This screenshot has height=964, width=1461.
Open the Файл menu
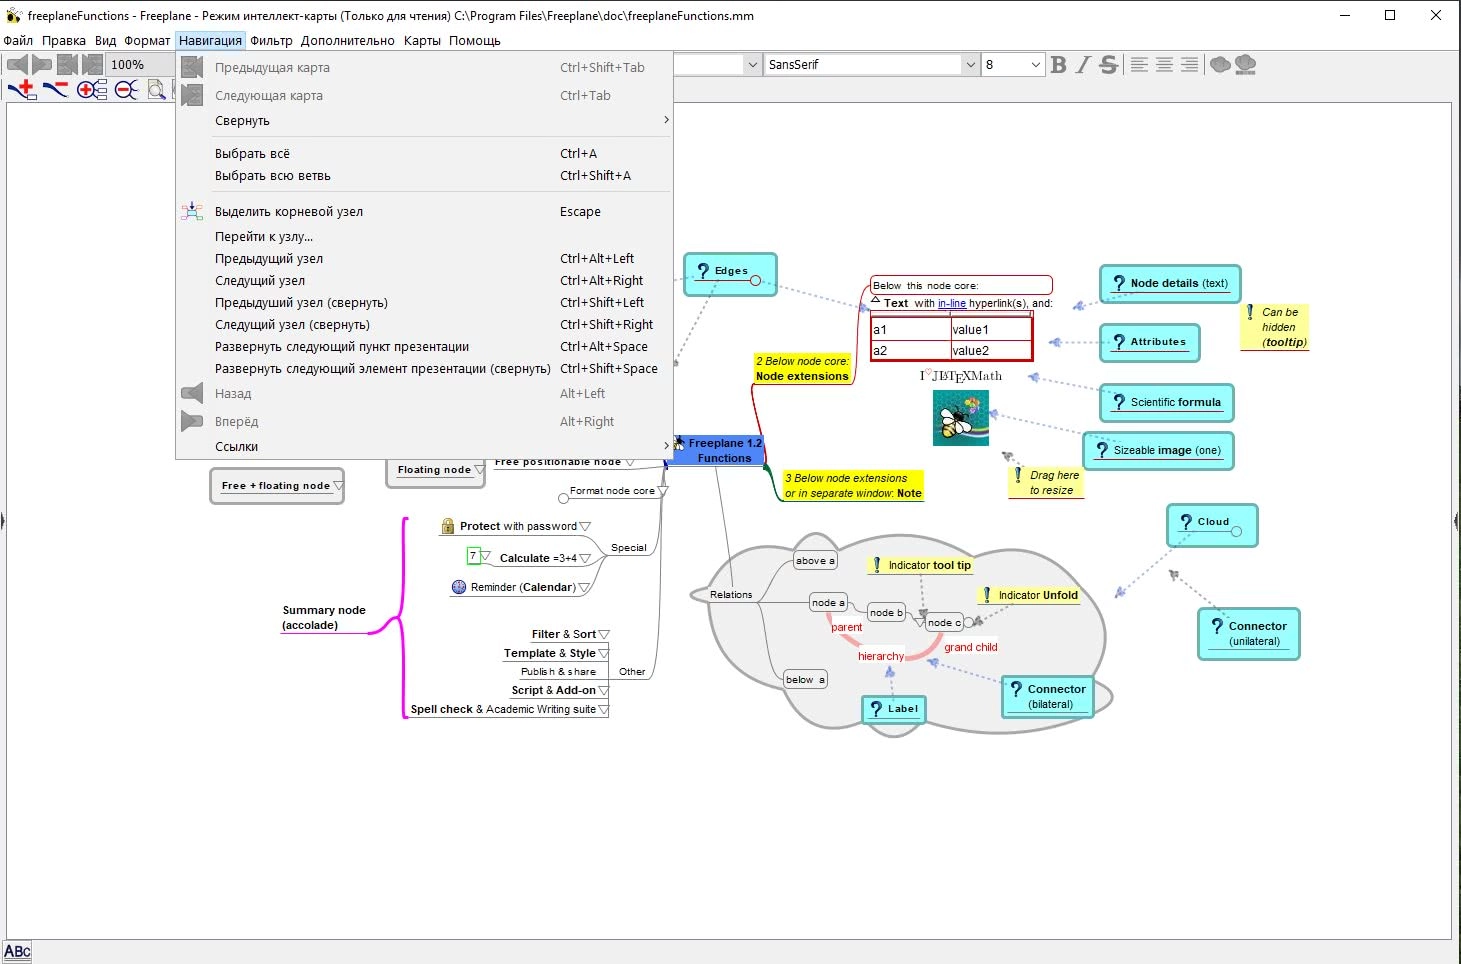(x=18, y=41)
